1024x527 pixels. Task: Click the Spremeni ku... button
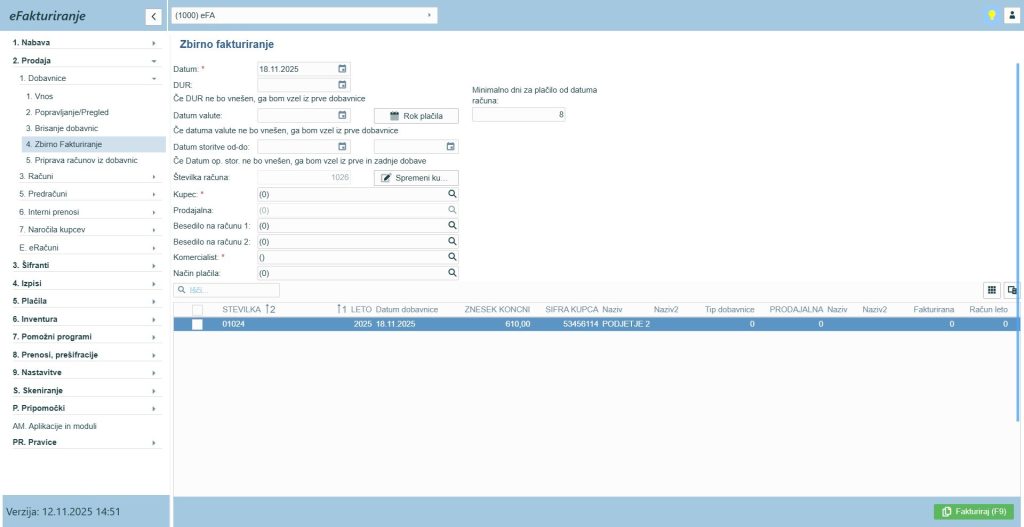pyautogui.click(x=416, y=177)
